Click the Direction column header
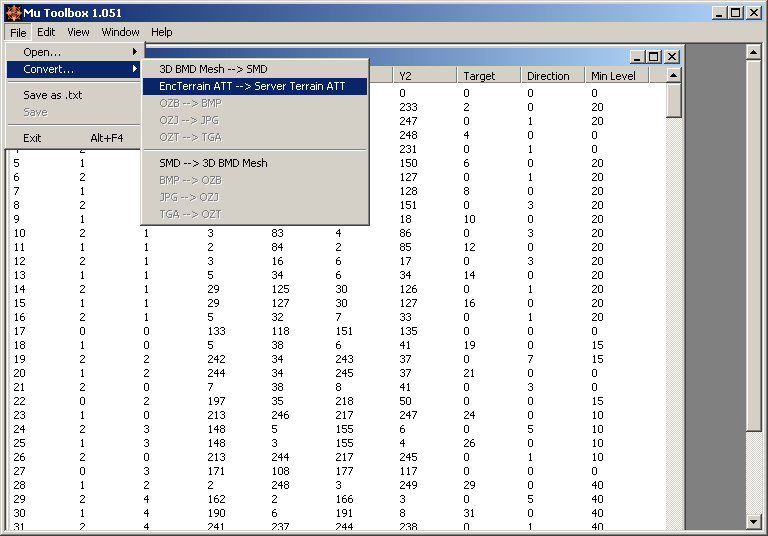Viewport: 768px width, 536px height. coord(552,76)
